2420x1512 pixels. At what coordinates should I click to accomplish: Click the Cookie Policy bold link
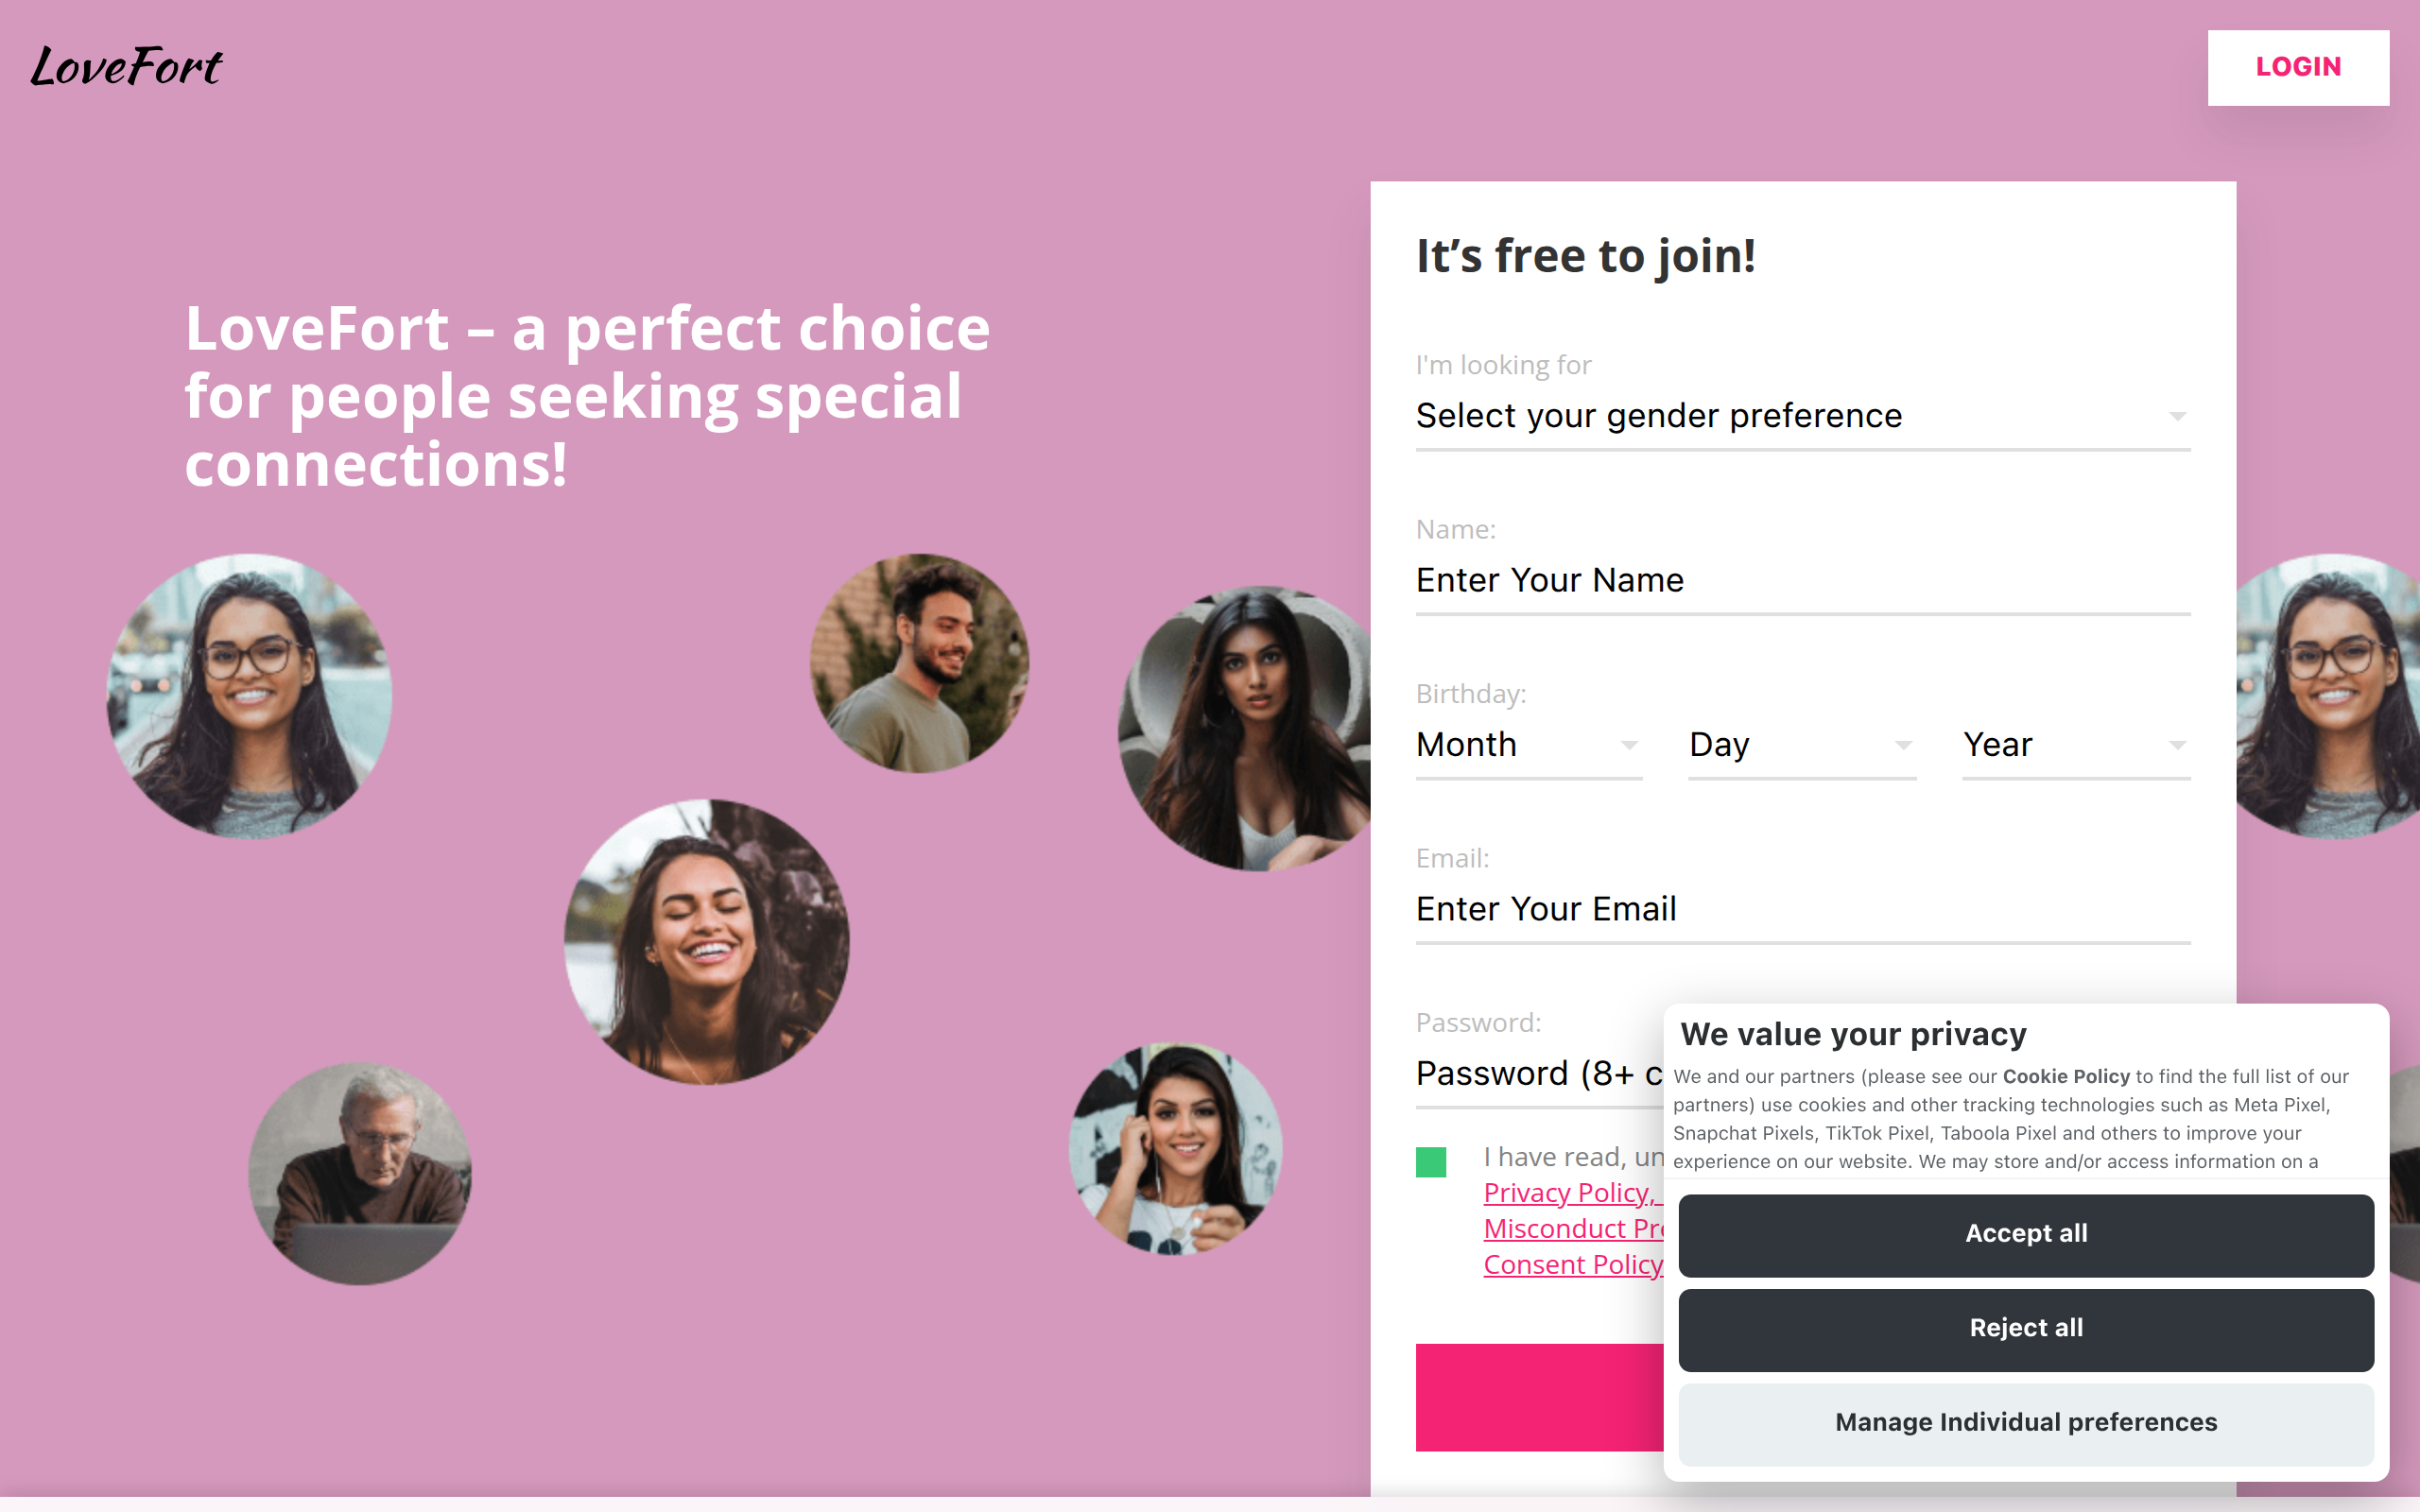(x=2065, y=1077)
